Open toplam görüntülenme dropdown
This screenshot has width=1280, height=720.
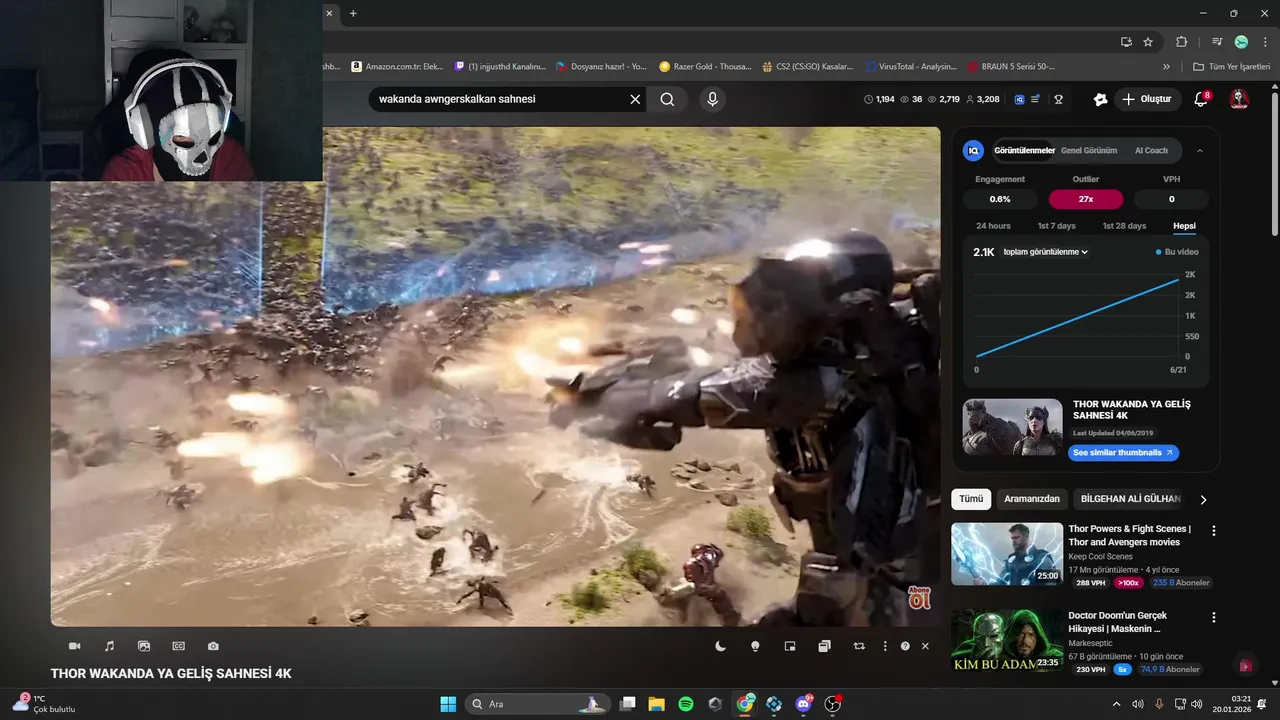pyautogui.click(x=1045, y=252)
